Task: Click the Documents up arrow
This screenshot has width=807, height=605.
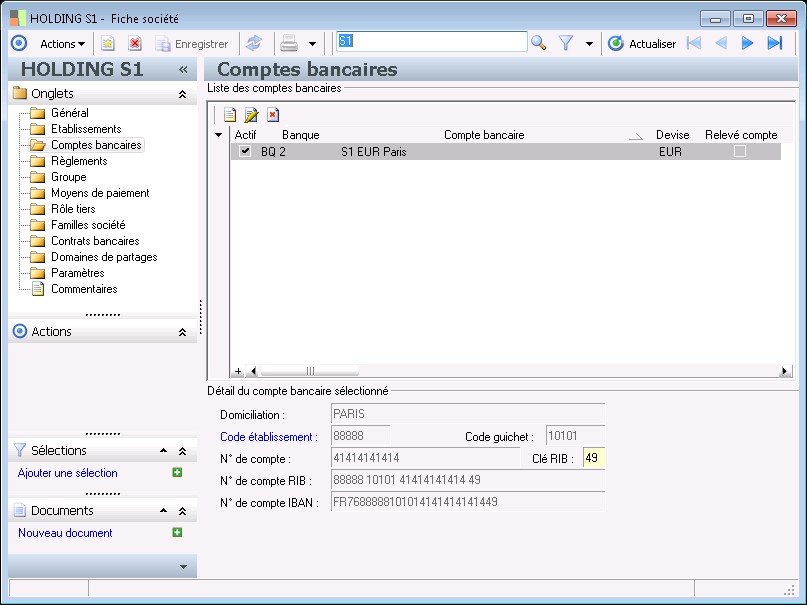Action: [163, 511]
